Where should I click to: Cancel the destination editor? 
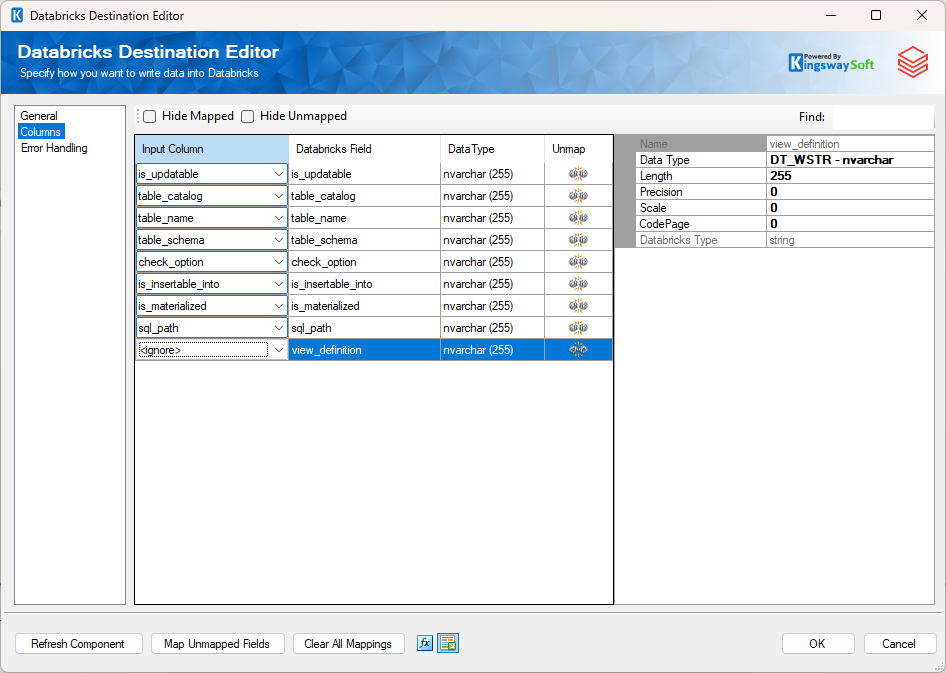899,644
